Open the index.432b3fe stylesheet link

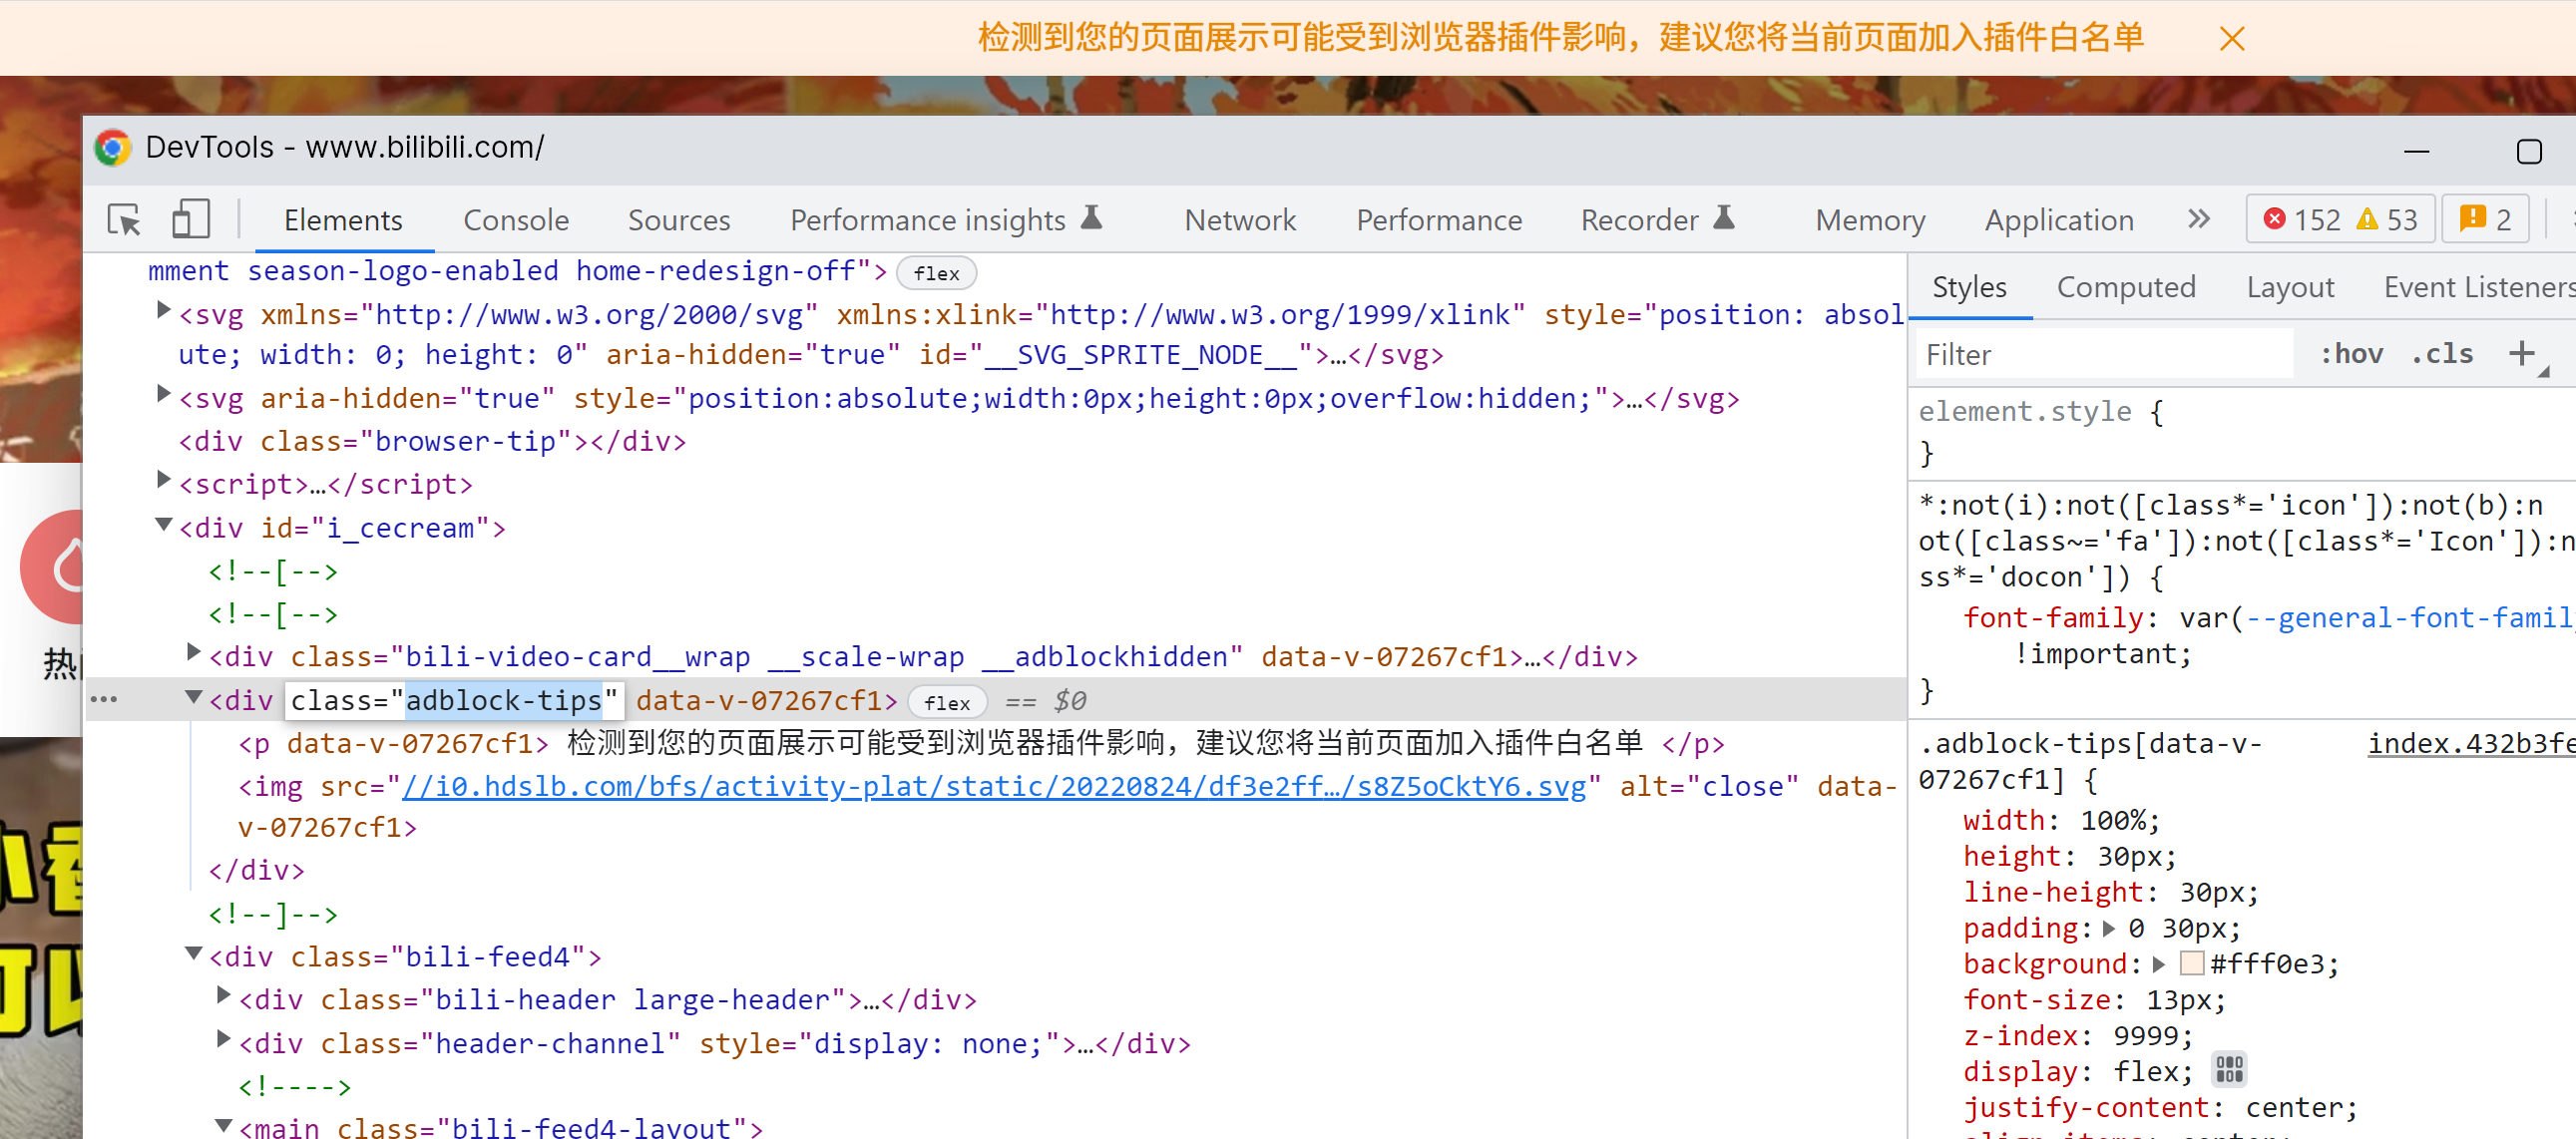[2472, 743]
